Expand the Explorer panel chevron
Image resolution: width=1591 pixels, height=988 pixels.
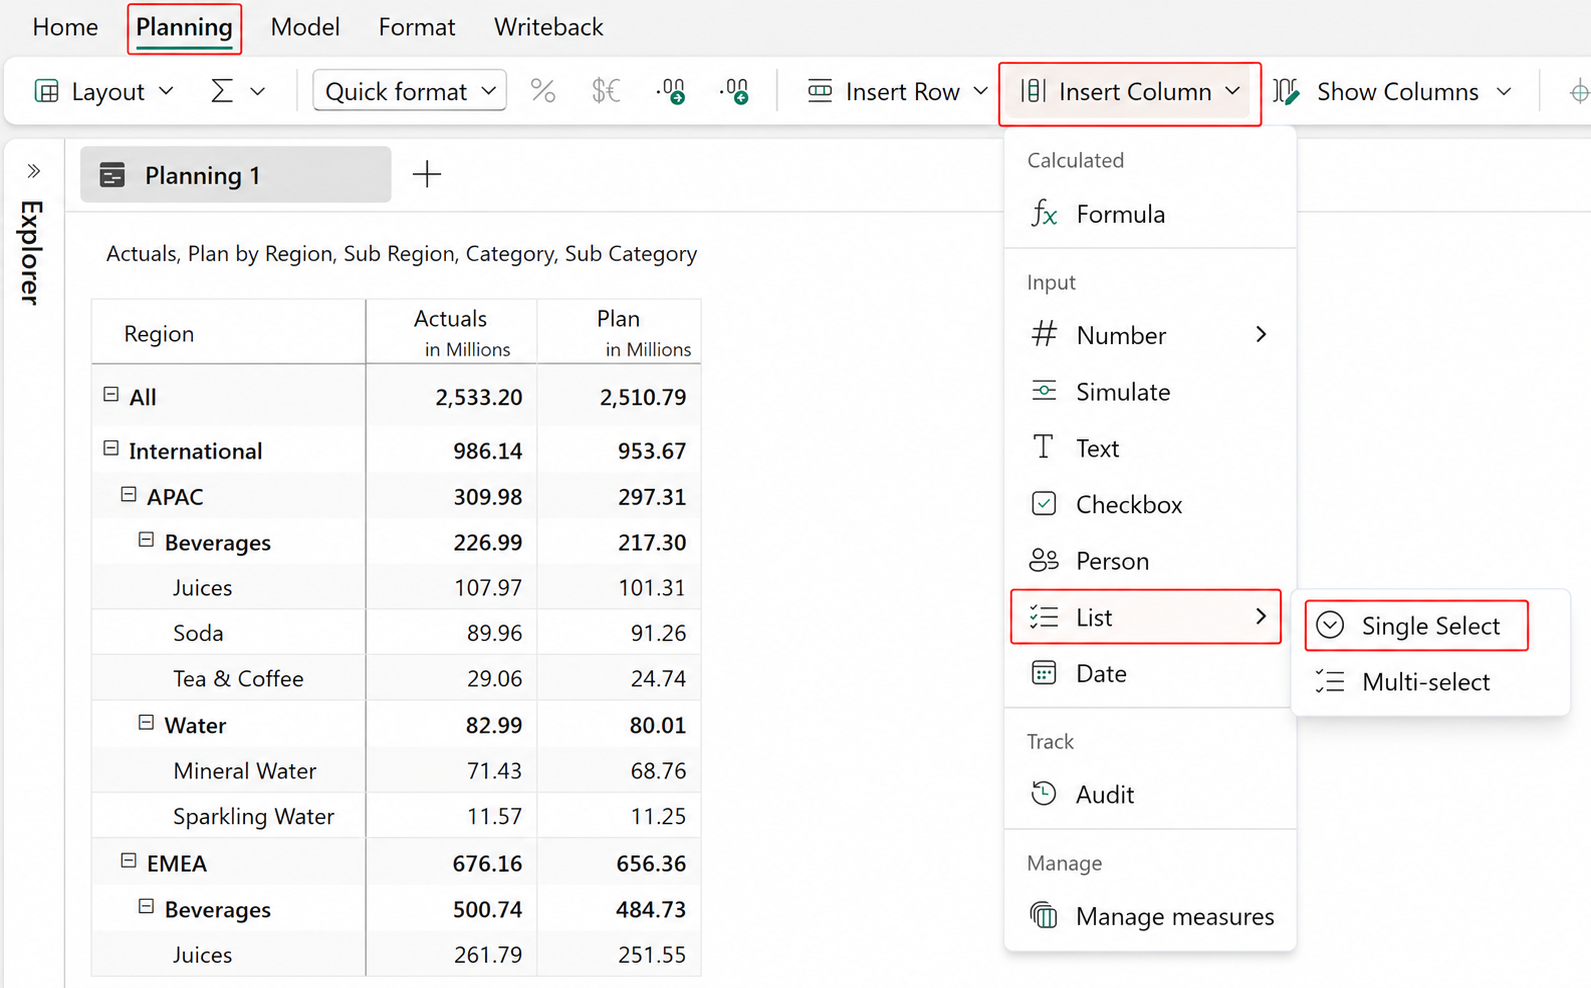[34, 171]
